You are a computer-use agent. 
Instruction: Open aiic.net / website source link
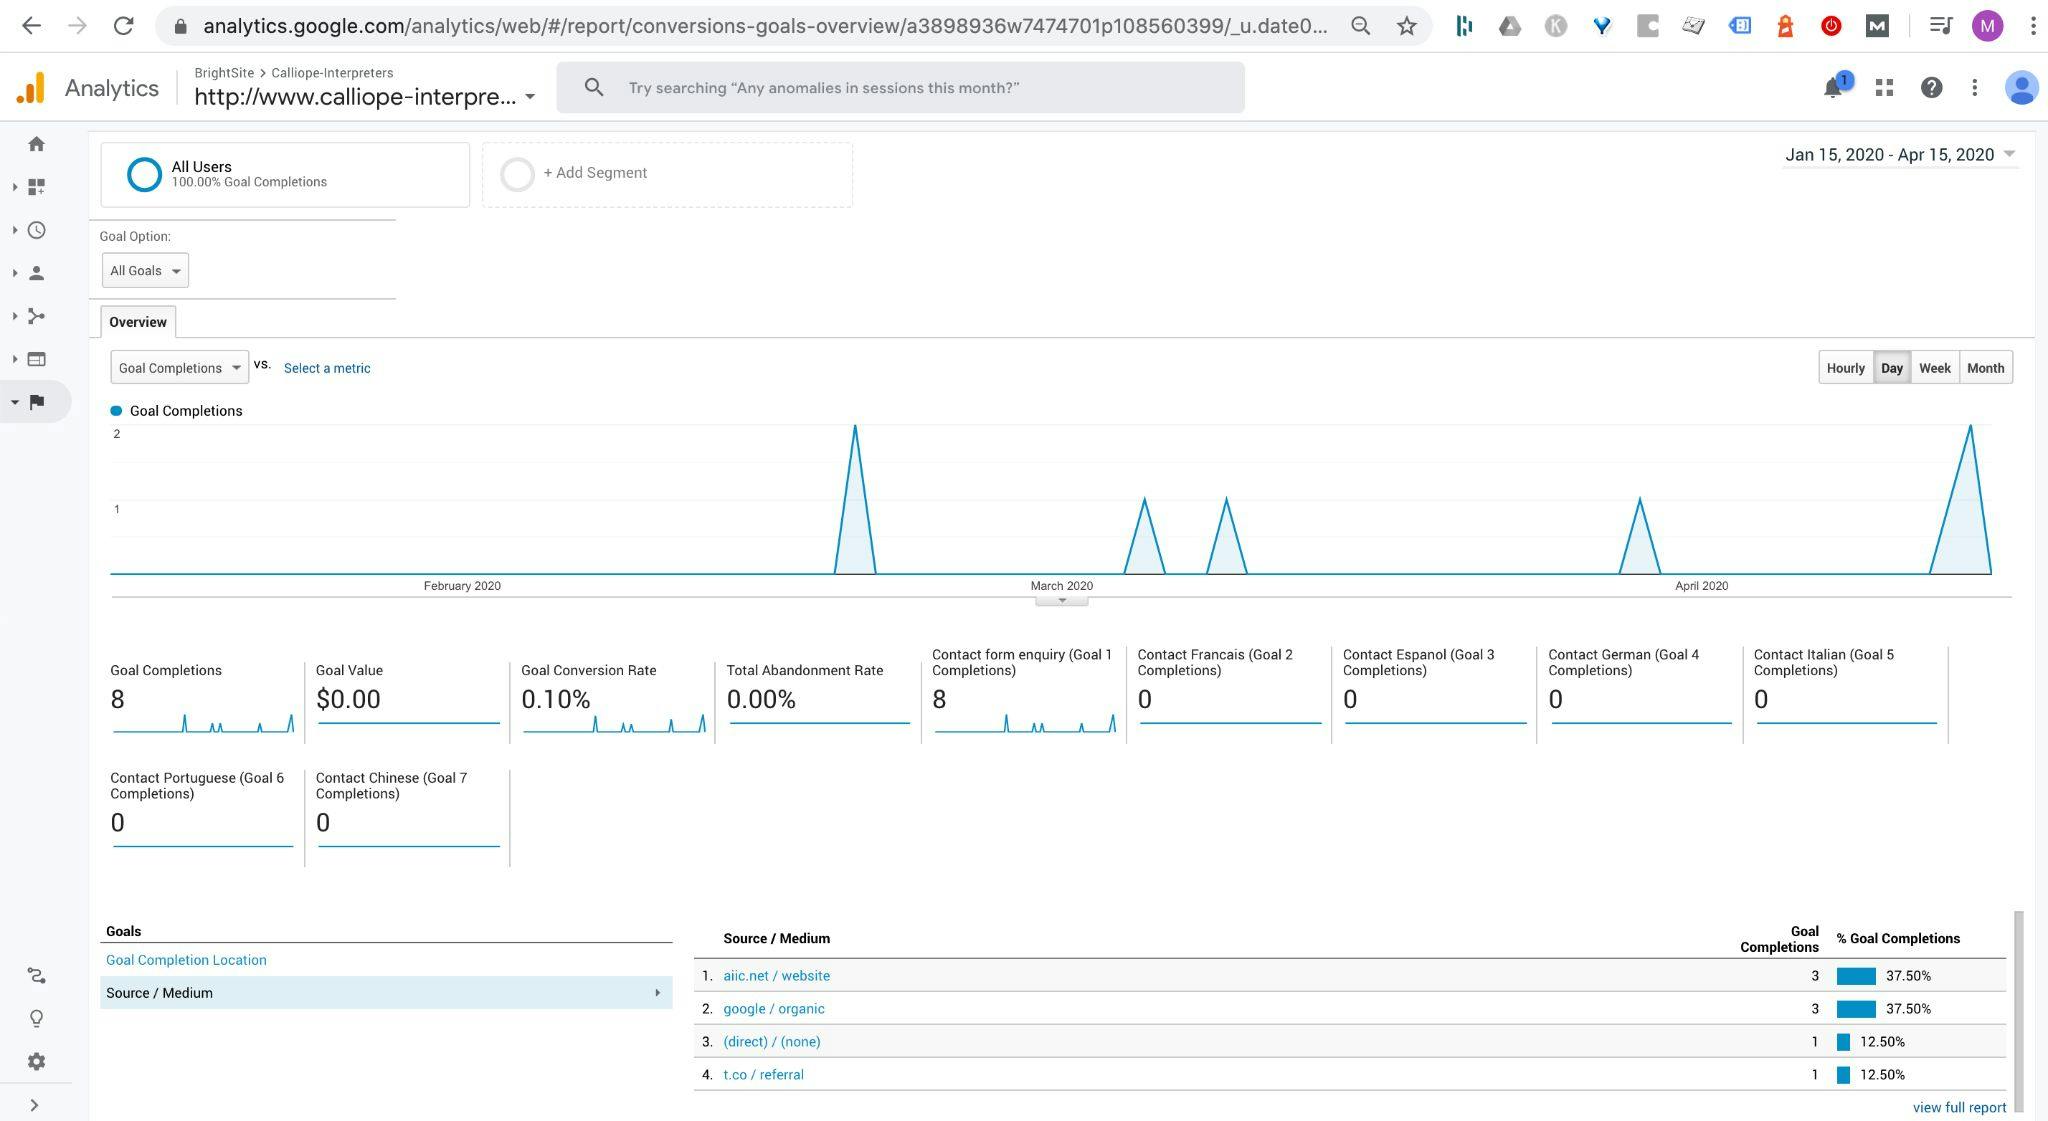[777, 976]
